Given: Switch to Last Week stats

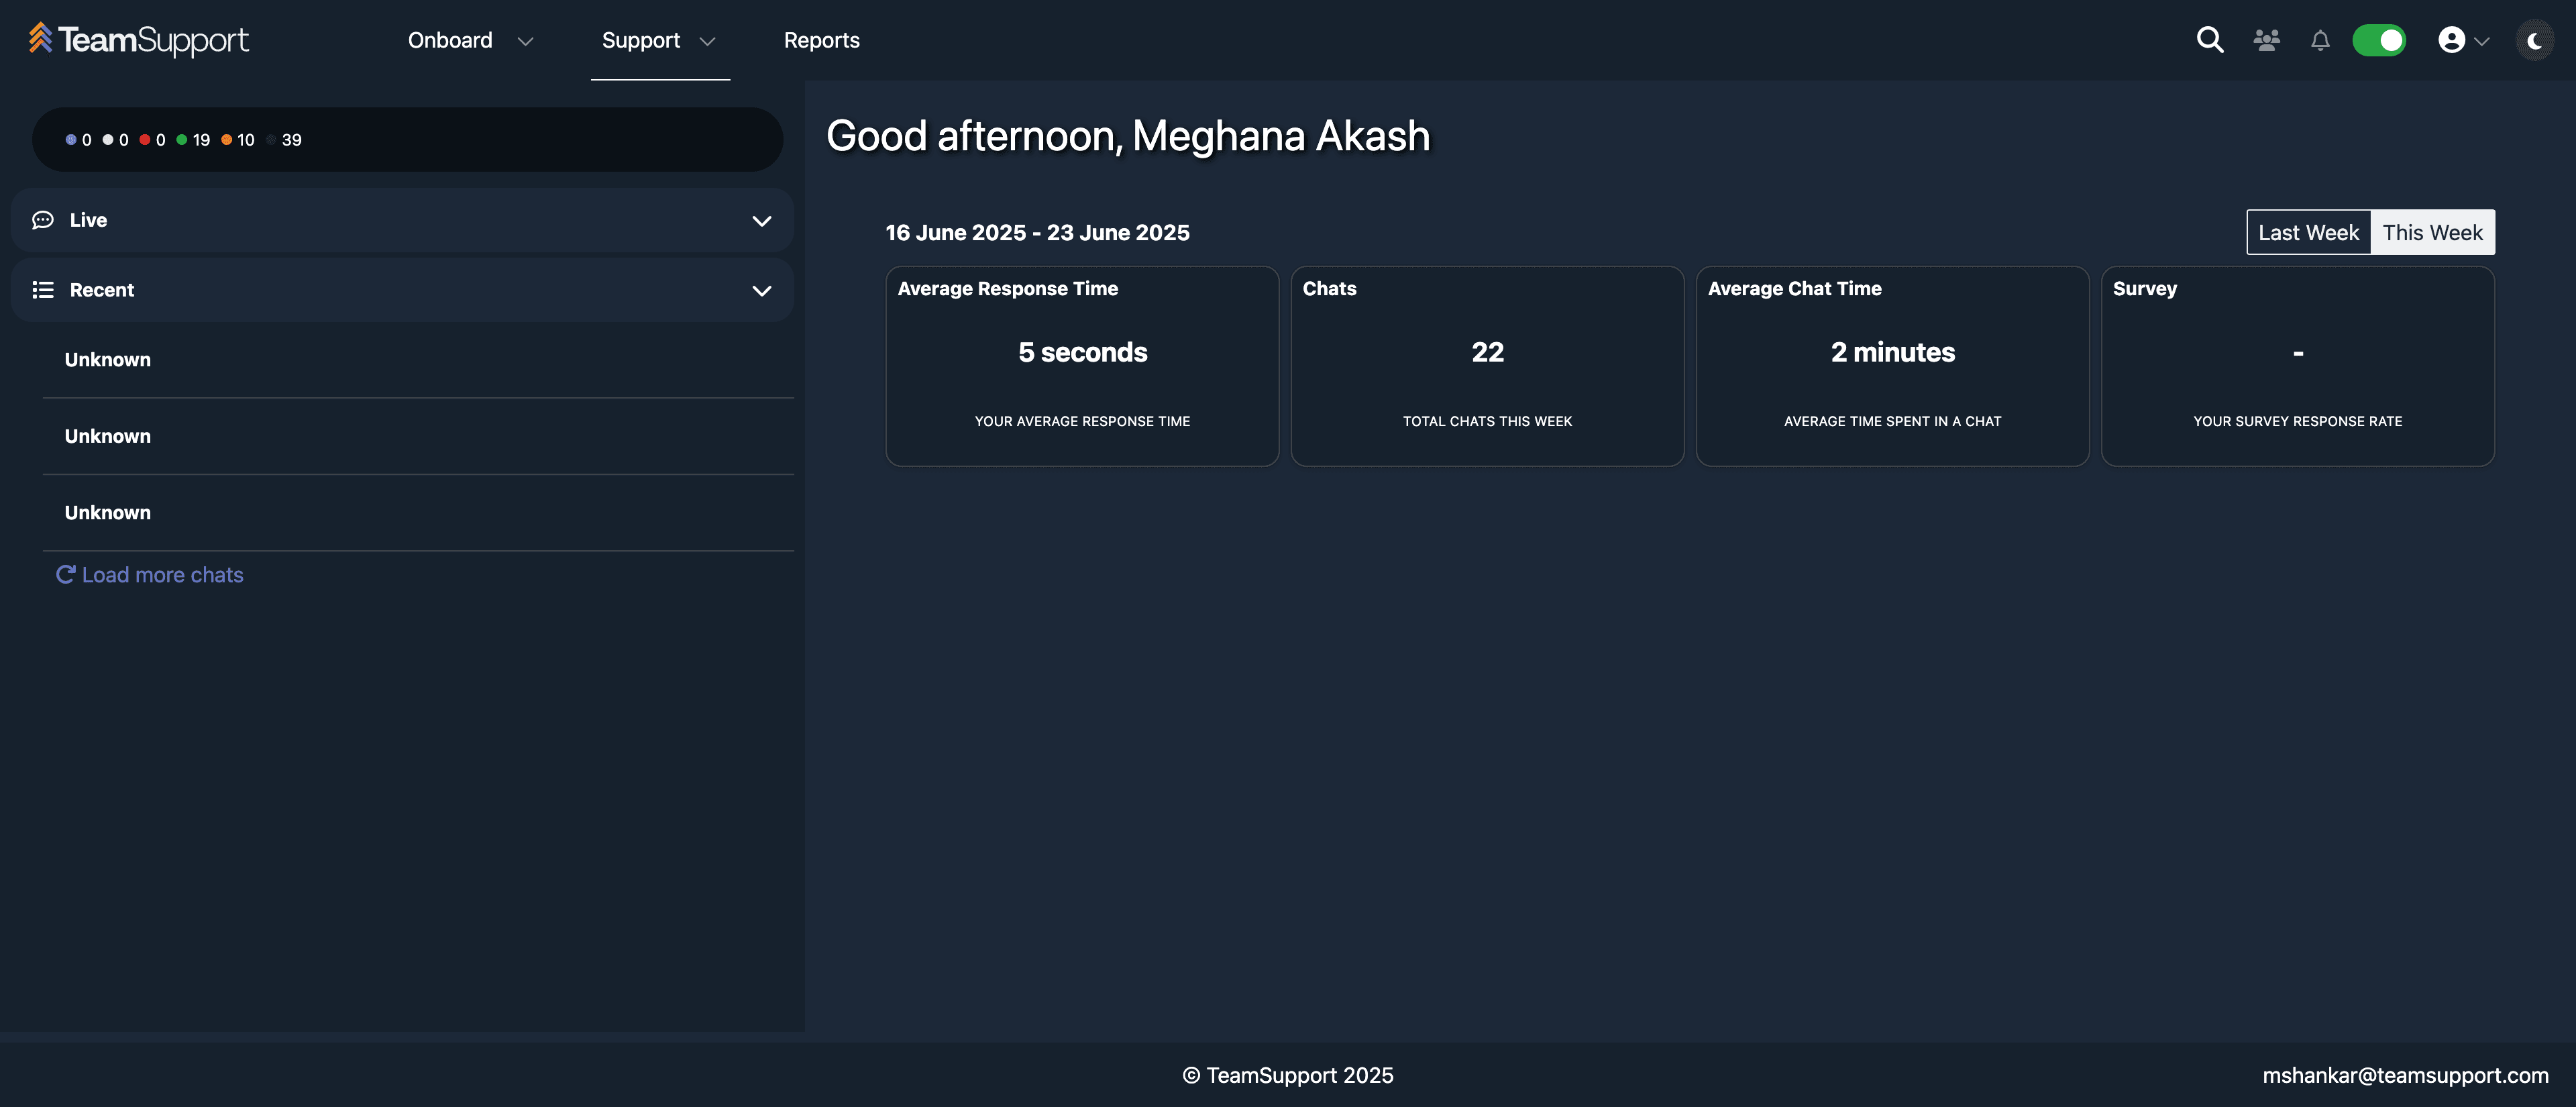Looking at the screenshot, I should point(2308,232).
